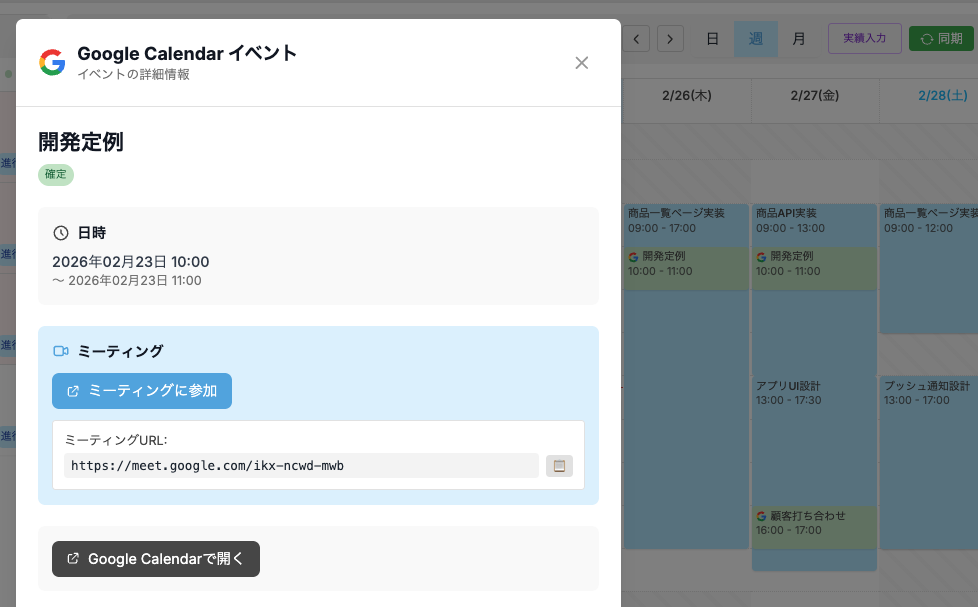The image size is (978, 607).
Task: Click the clock icon beside 日時
Action: tap(61, 232)
